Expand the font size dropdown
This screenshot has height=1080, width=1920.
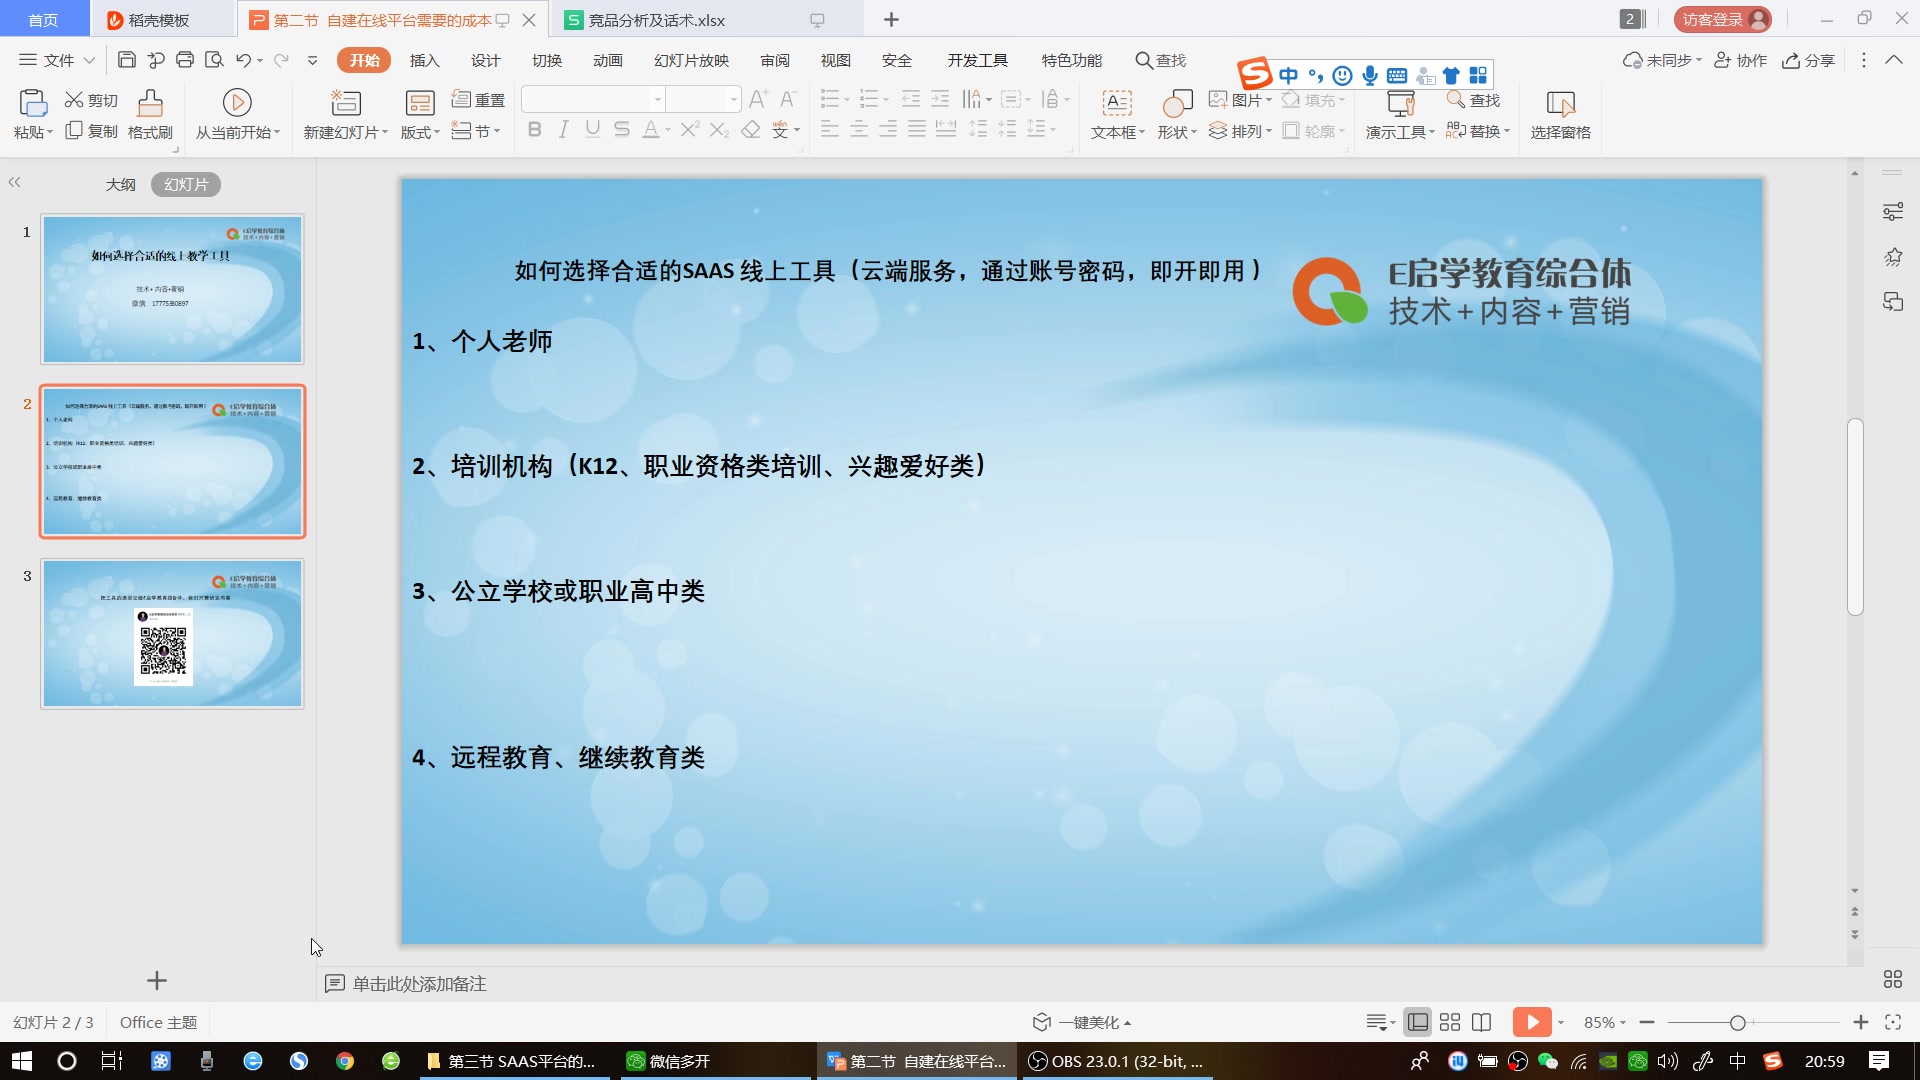(733, 99)
